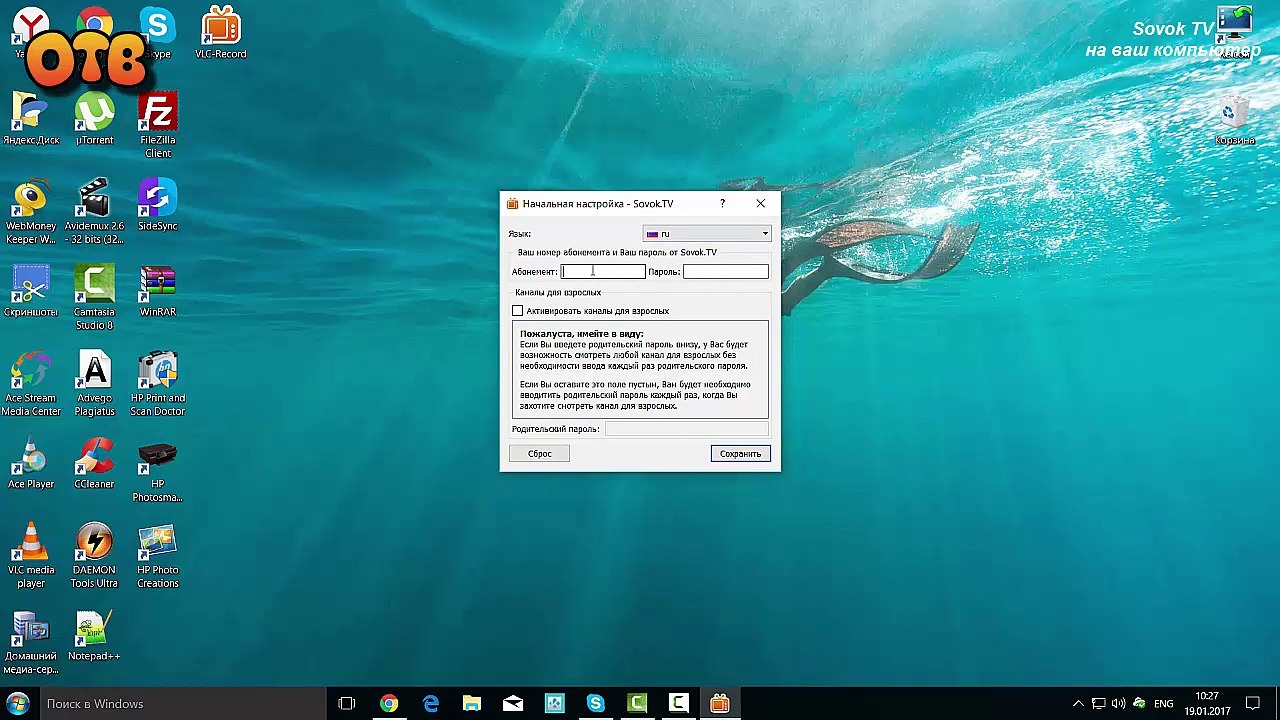
Task: Open Notepad++ desktop icon
Action: [94, 632]
